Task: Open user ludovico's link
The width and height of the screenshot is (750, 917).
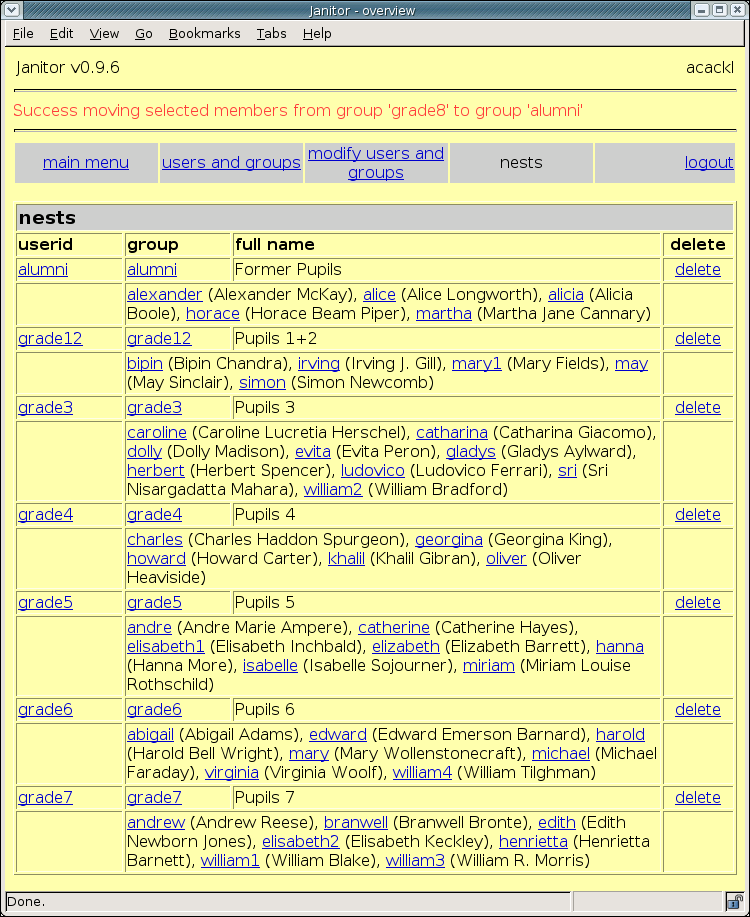Action: pos(373,471)
